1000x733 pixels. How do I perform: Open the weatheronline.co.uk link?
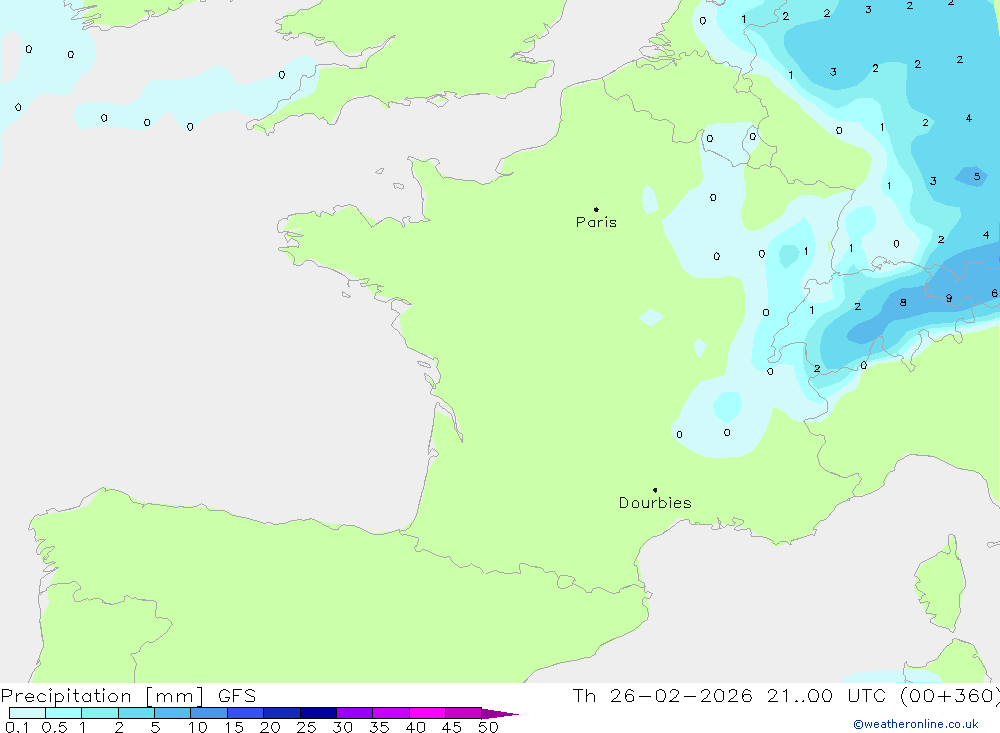pos(916,724)
